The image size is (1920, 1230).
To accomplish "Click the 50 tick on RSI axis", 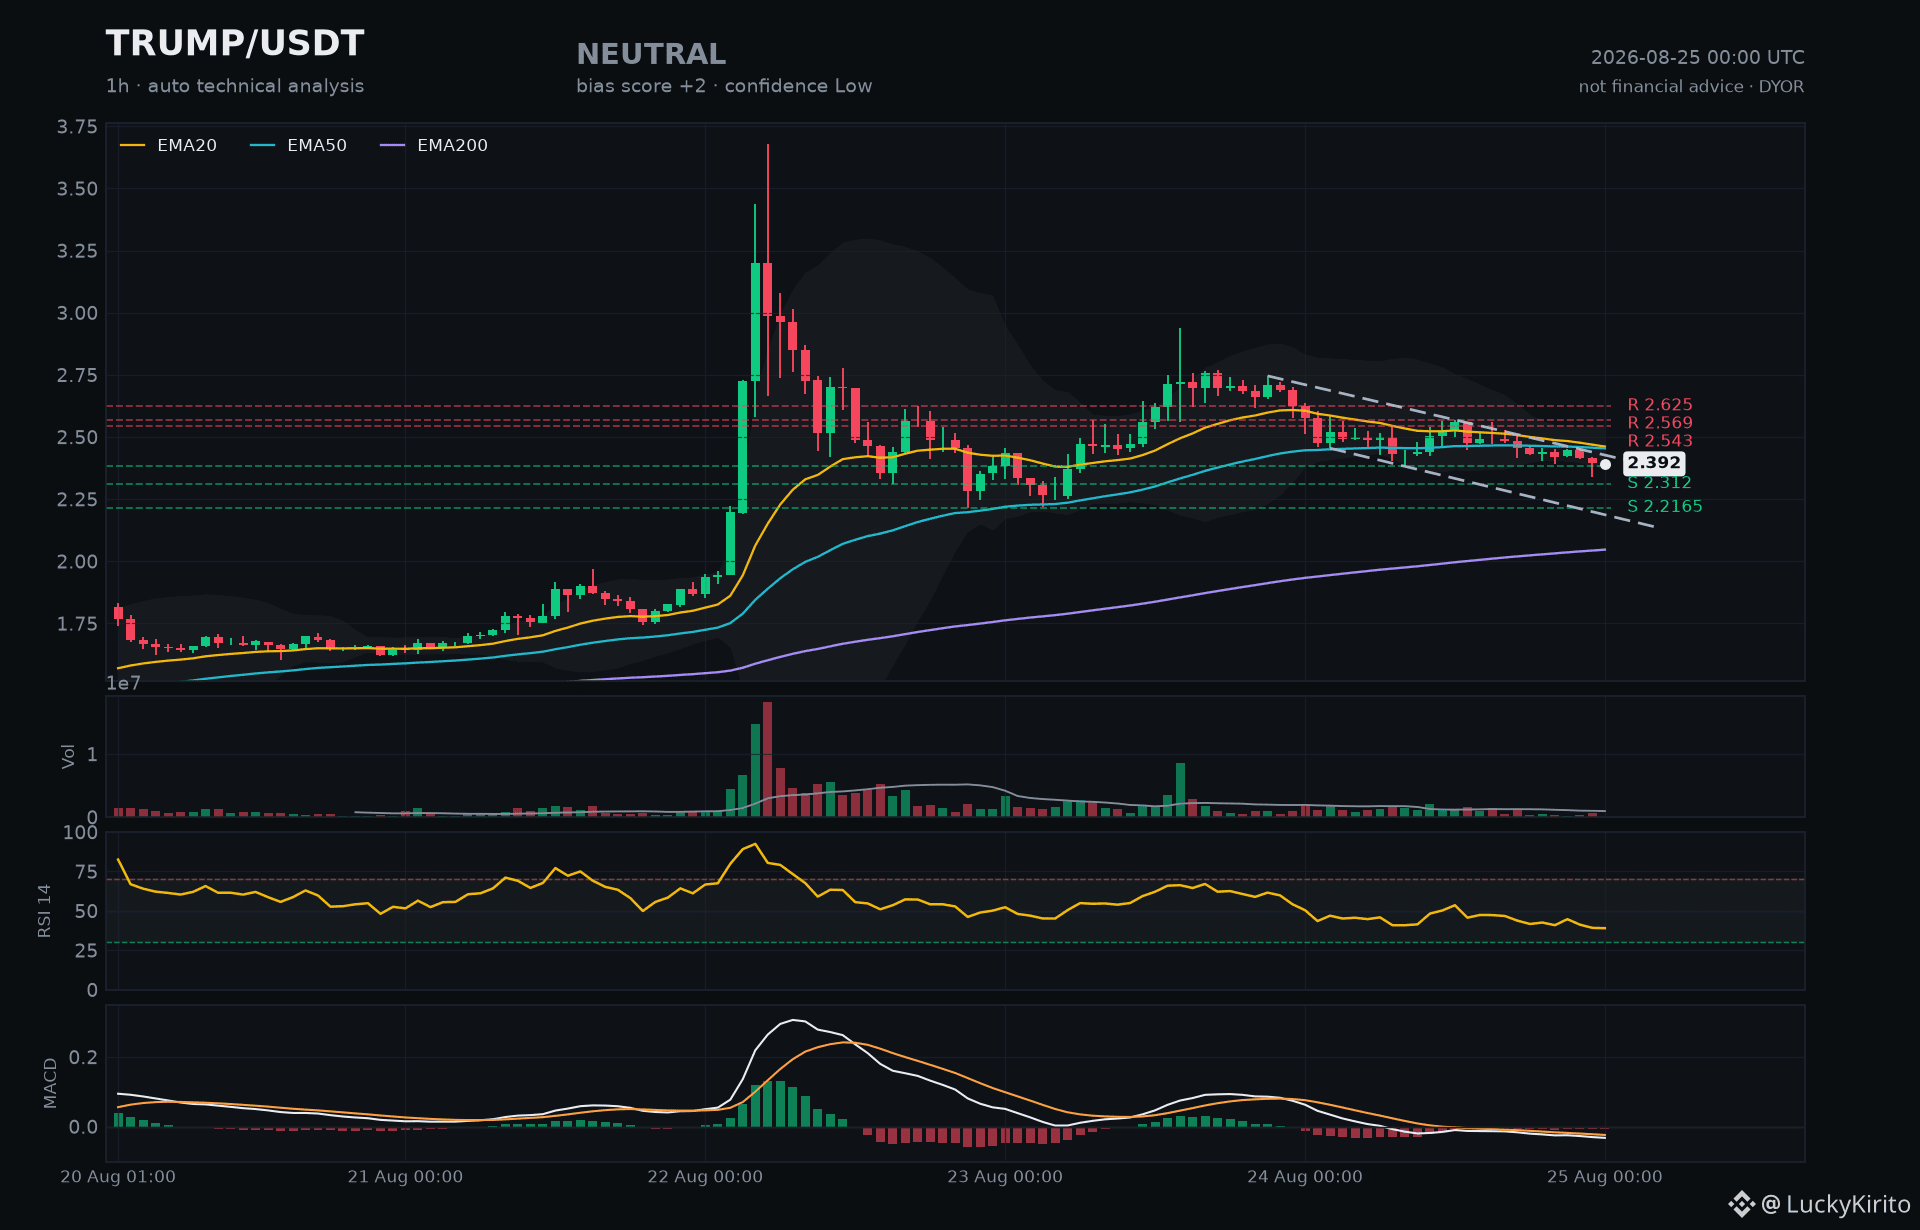I will pyautogui.click(x=87, y=912).
